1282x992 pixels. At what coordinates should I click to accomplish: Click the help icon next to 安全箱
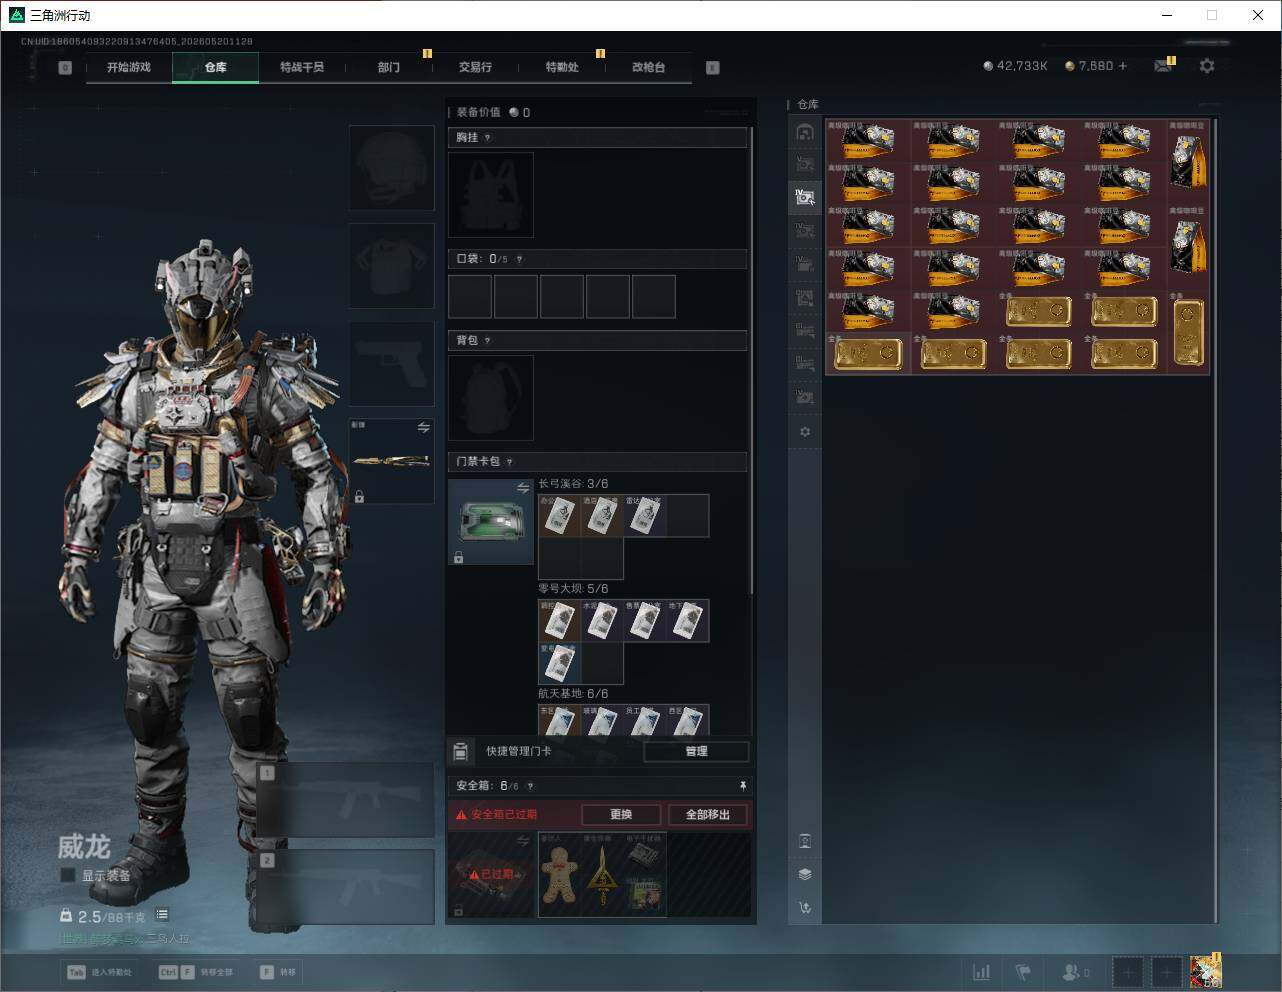point(530,787)
